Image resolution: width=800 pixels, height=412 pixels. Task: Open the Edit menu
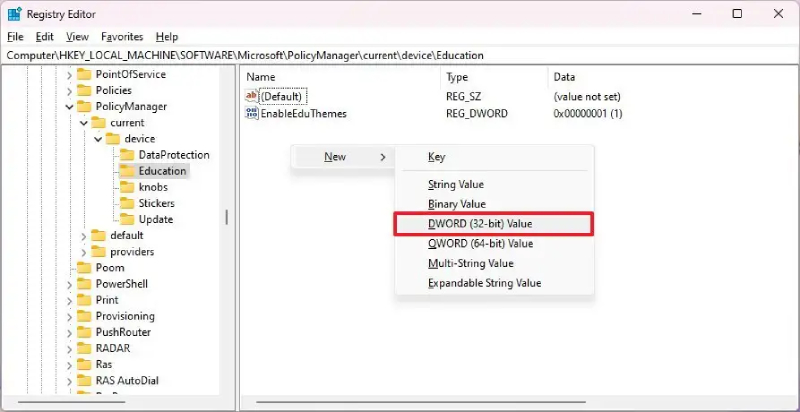pyautogui.click(x=44, y=37)
